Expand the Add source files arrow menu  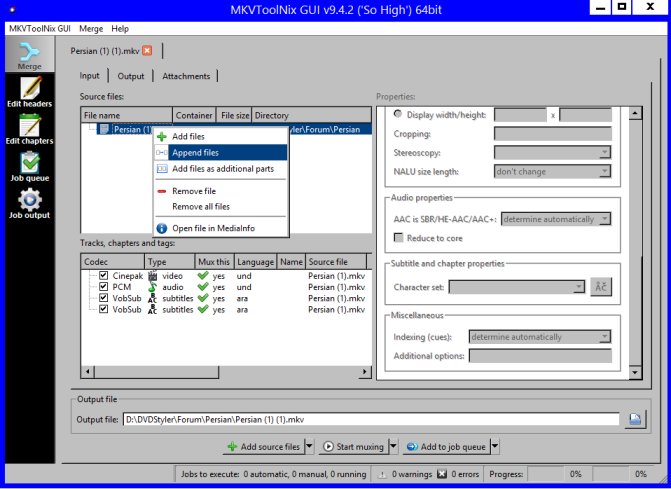(x=309, y=446)
